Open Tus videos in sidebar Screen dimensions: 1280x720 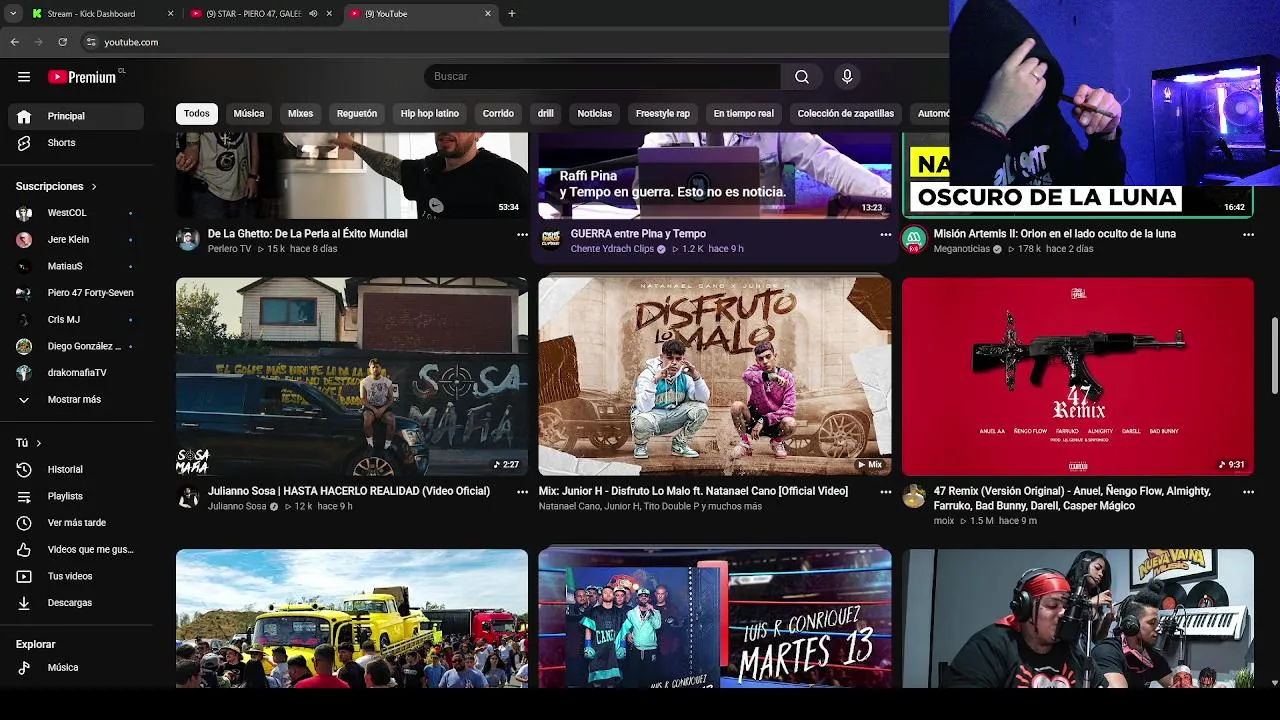tap(76, 576)
